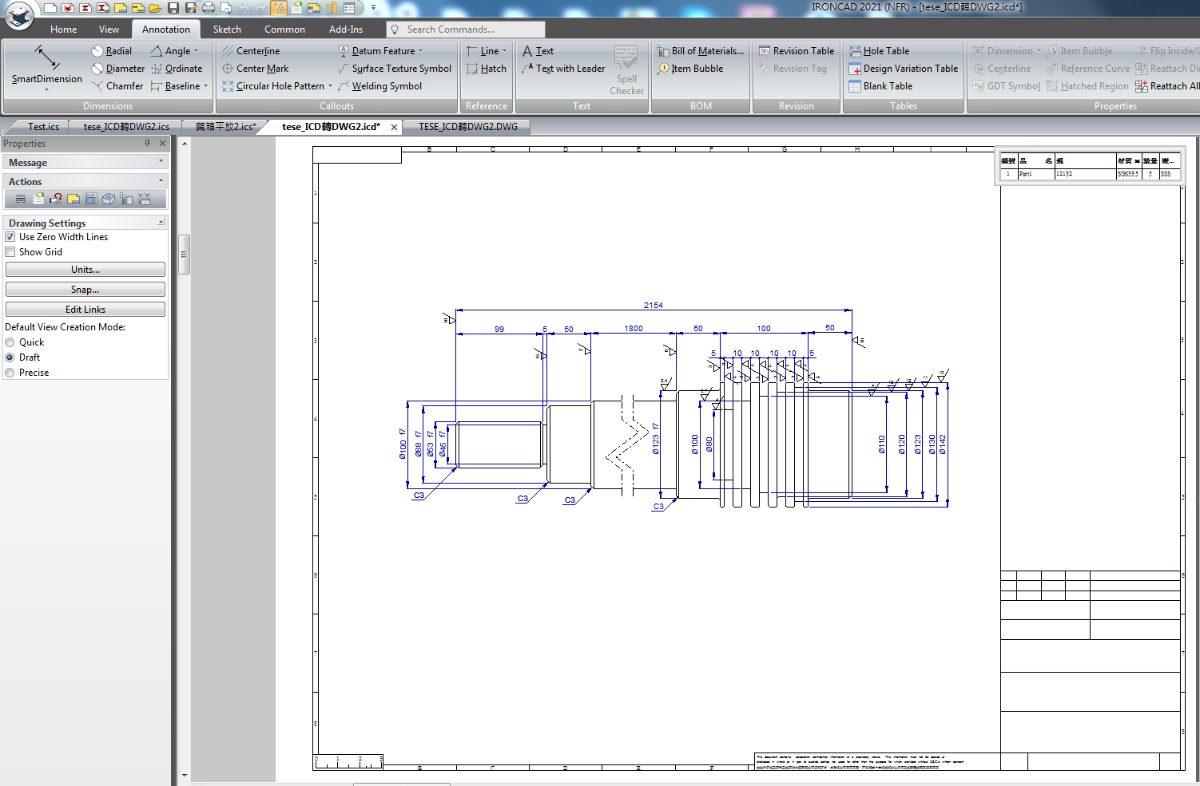Click the Edit Links button
The height and width of the screenshot is (786, 1200).
click(x=85, y=310)
